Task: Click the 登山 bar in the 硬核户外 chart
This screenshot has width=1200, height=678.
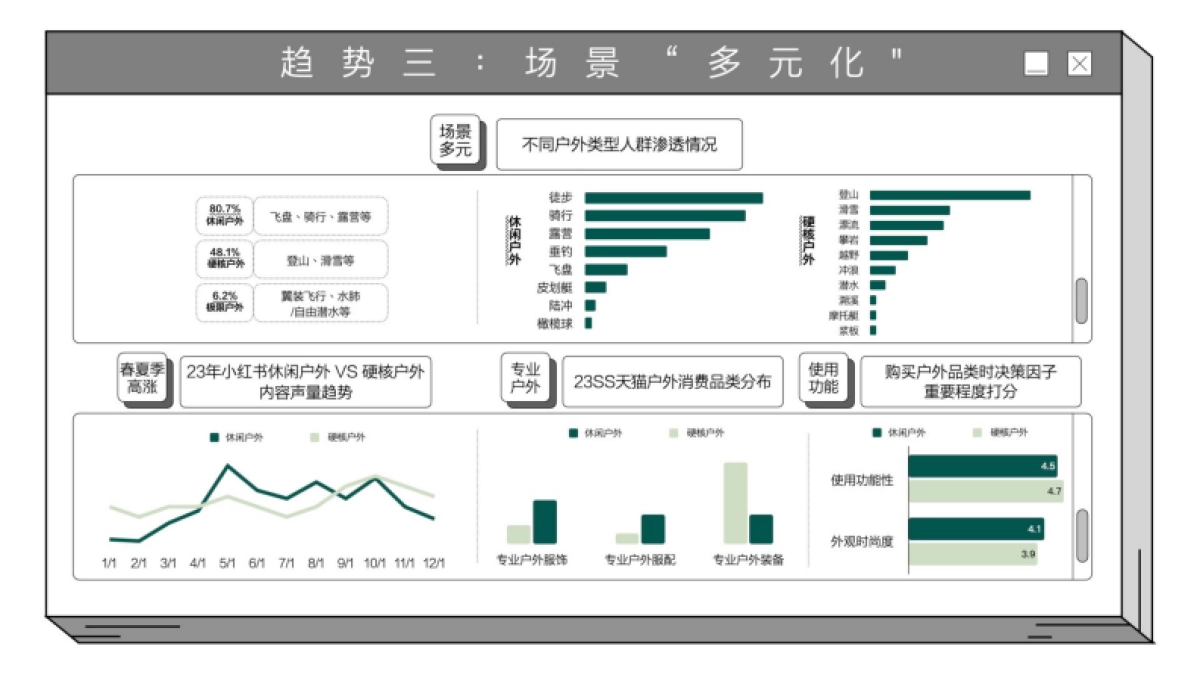Action: 950,195
